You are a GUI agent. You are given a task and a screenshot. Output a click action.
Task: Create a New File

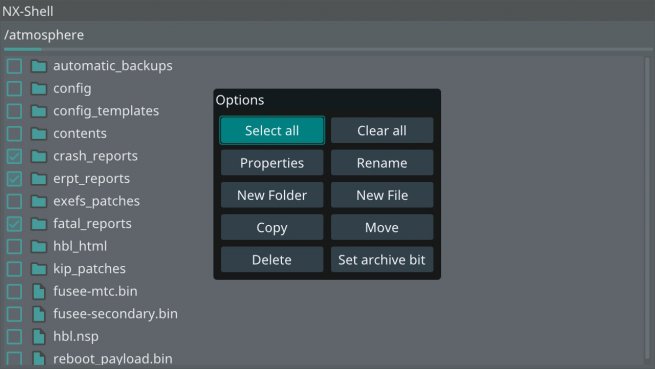382,195
